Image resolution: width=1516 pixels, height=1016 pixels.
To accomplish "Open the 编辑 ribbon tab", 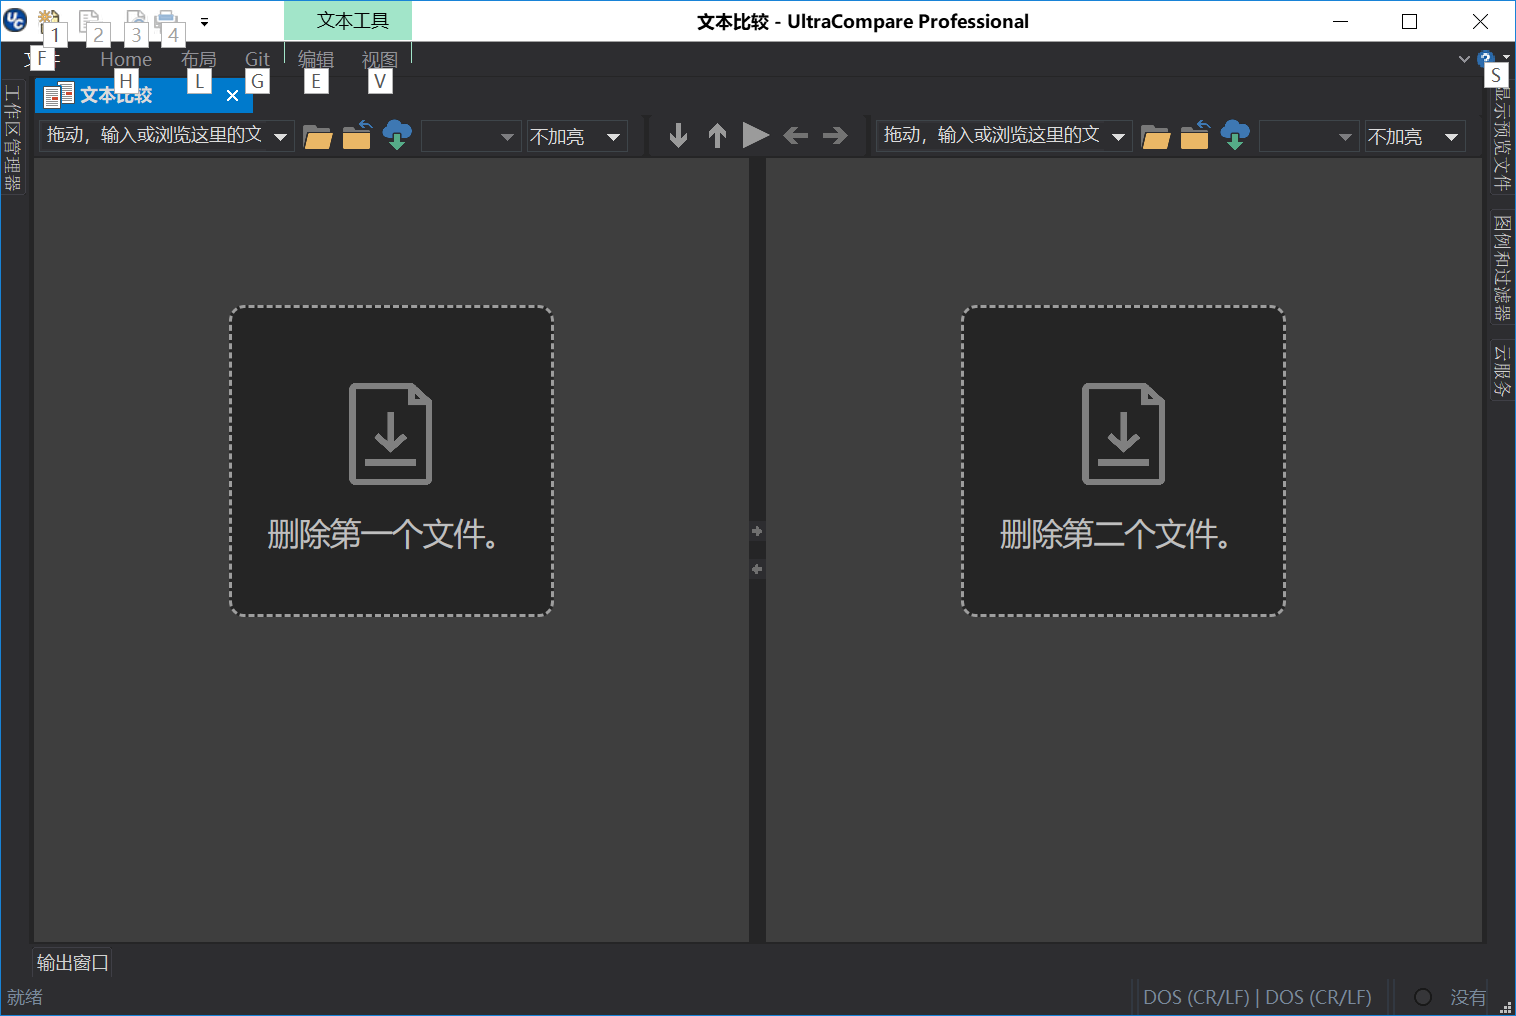I will 316,60.
